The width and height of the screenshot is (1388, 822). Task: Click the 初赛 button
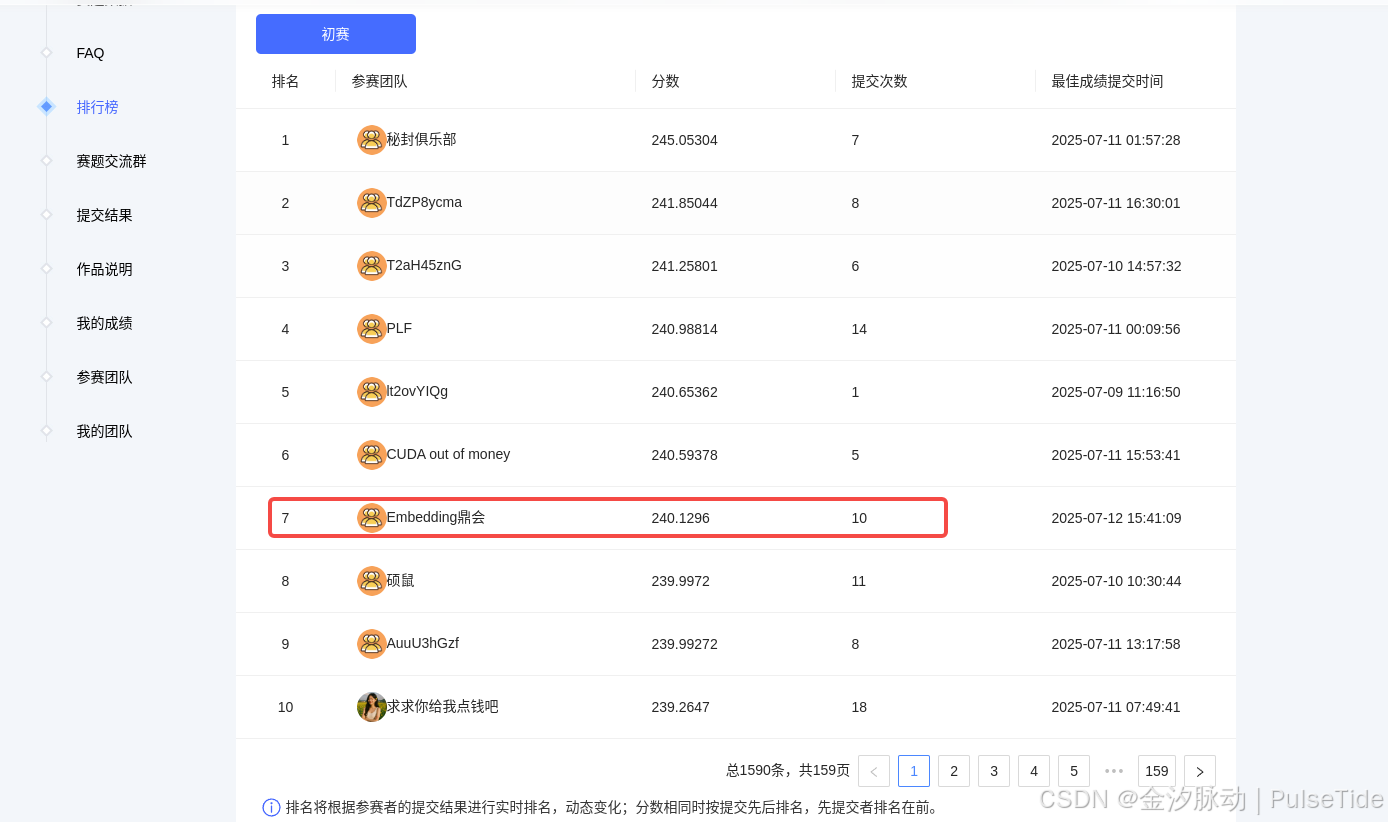(336, 34)
